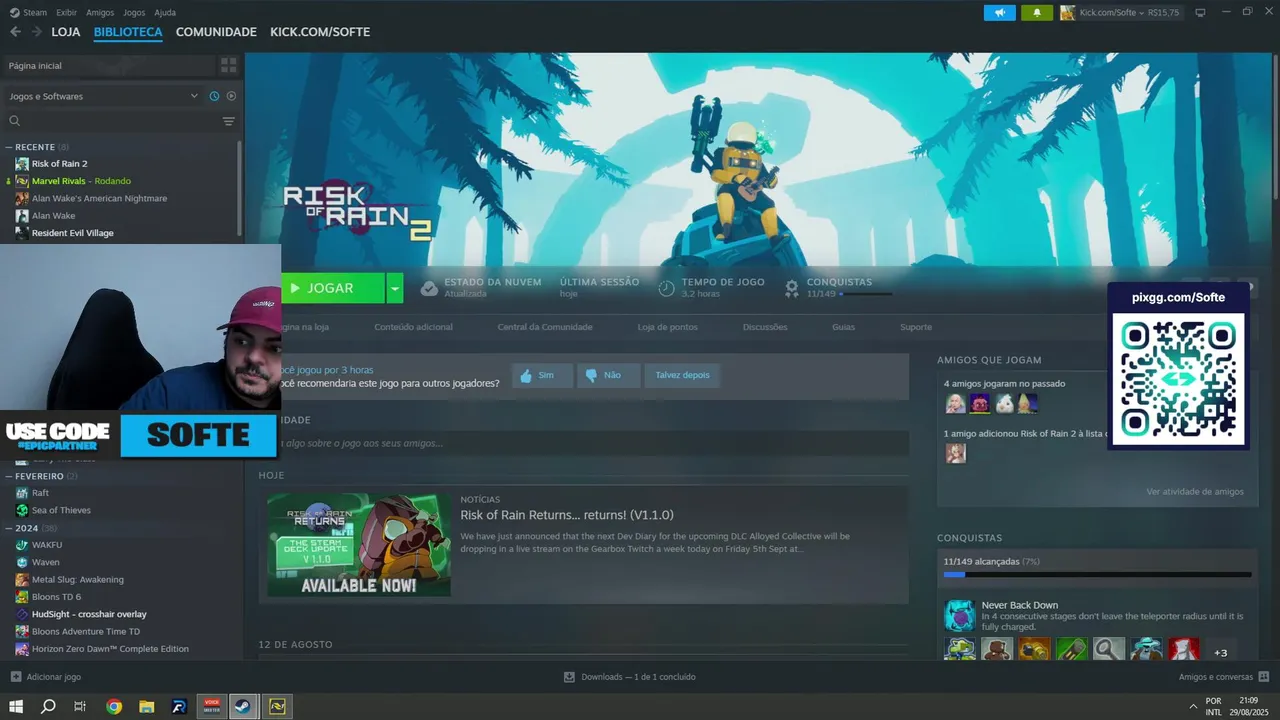Click the Raft game icon
Viewport: 1280px width, 720px height.
coord(22,493)
